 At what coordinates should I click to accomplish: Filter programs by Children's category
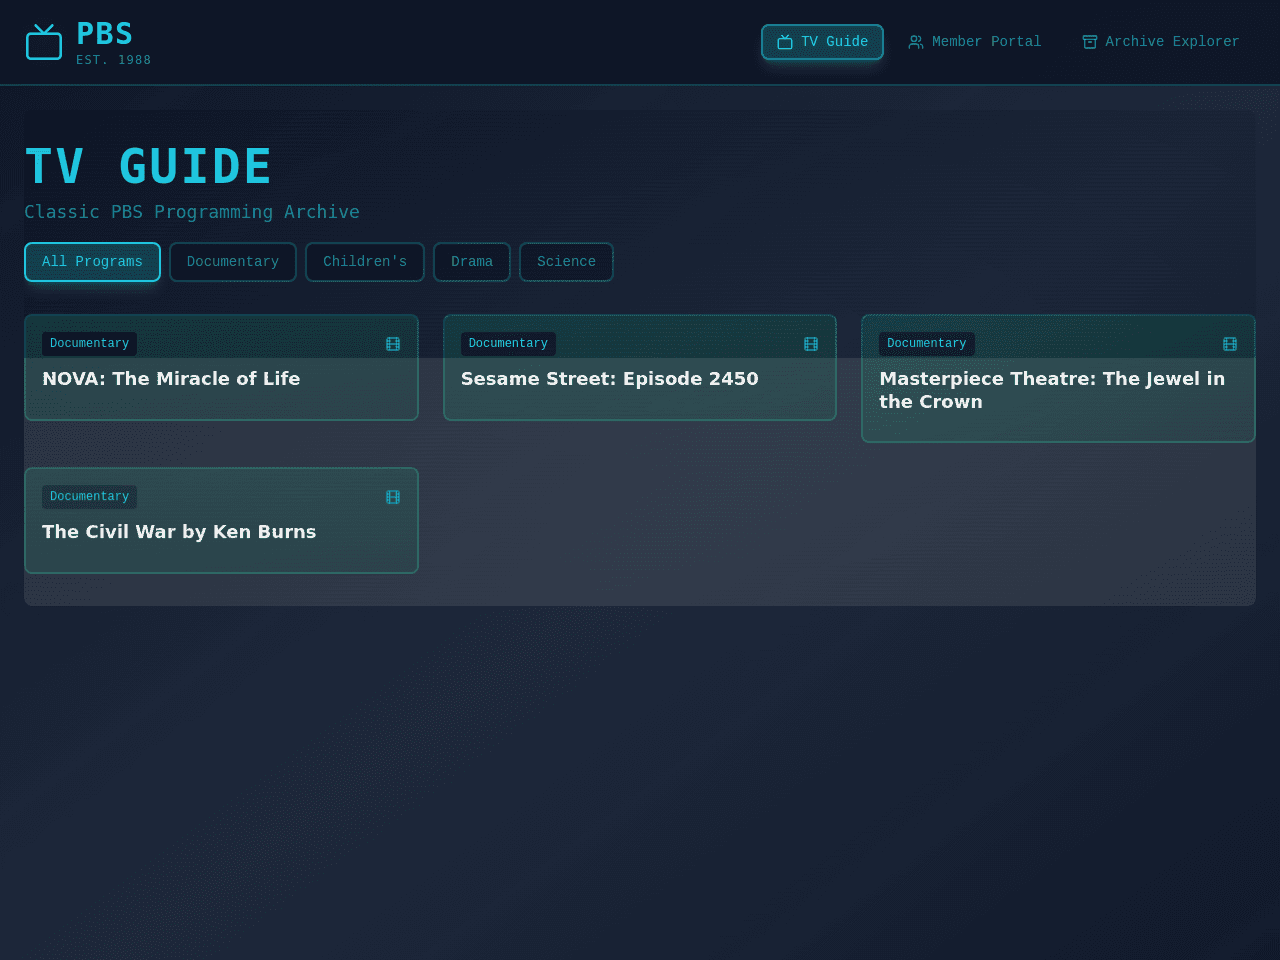tap(365, 262)
